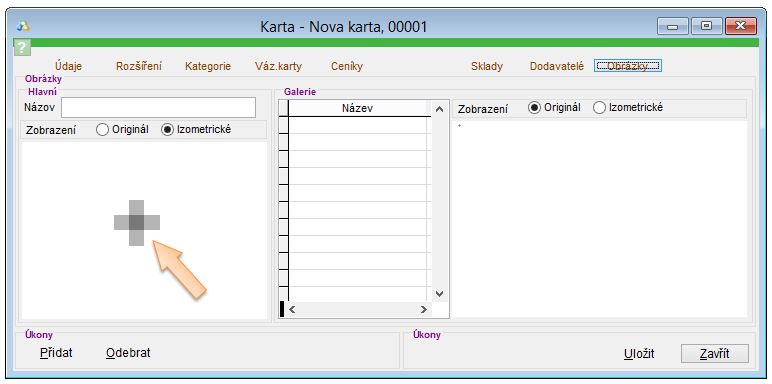Screen dimensions: 772x384
Task: Click the green help question mark icon
Action: (22, 48)
